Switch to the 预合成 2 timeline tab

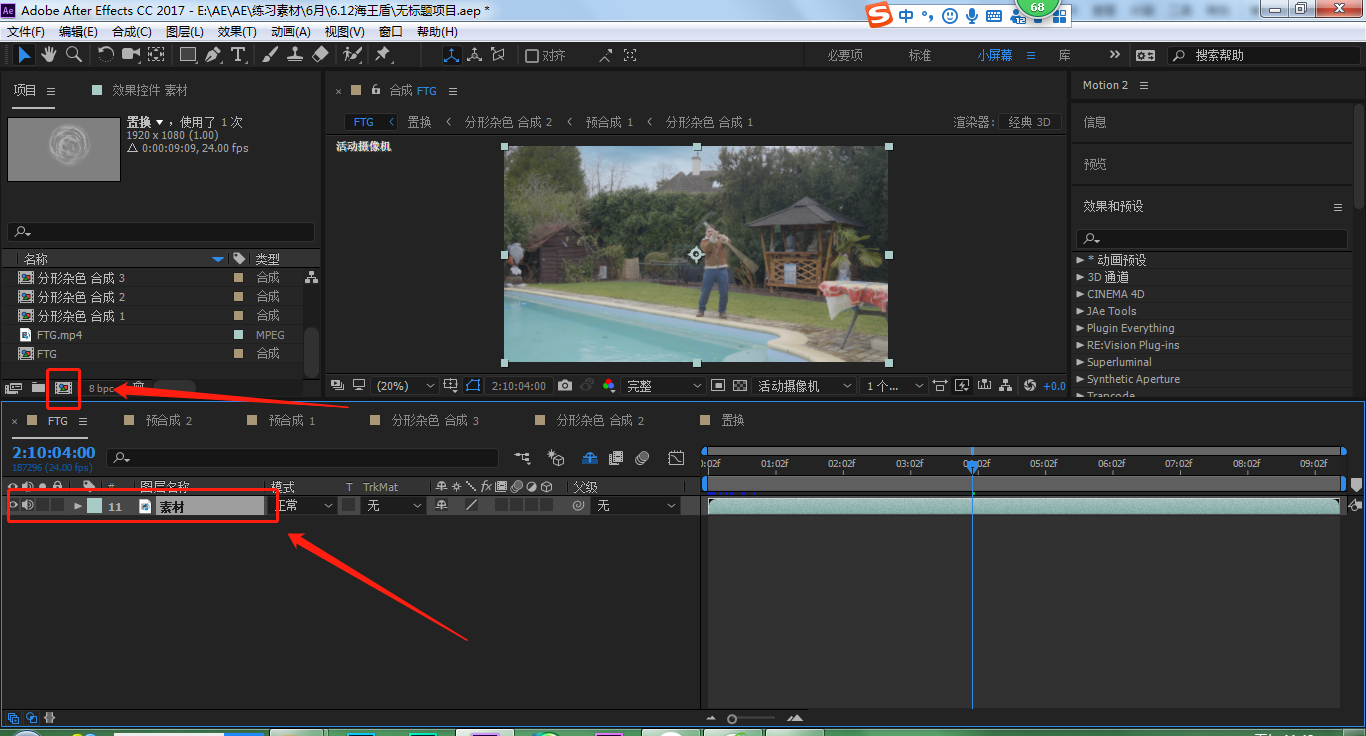click(168, 421)
